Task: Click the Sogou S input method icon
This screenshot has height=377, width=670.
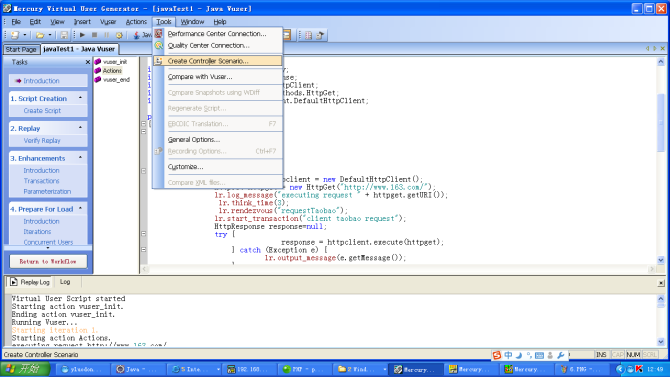Action: click(497, 355)
